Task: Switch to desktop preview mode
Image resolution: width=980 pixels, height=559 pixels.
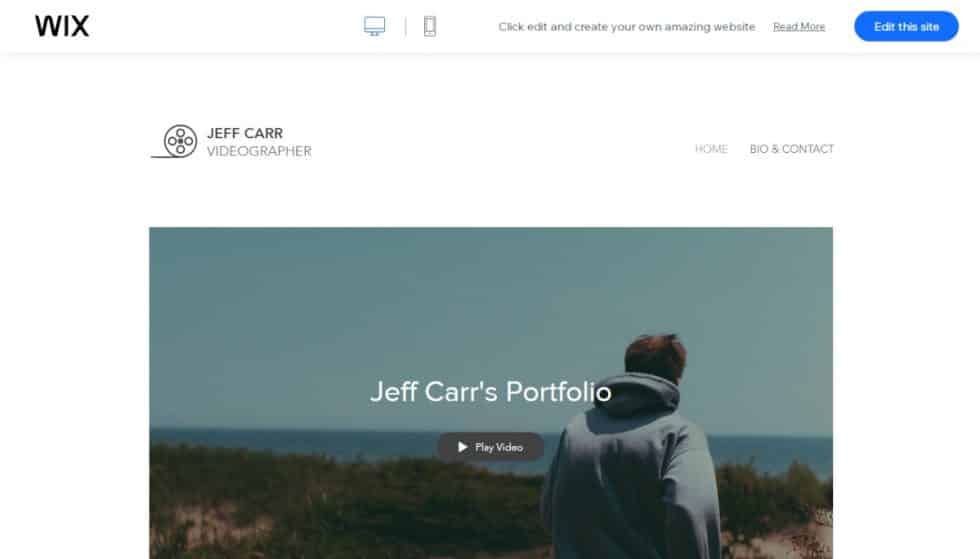Action: click(x=374, y=26)
